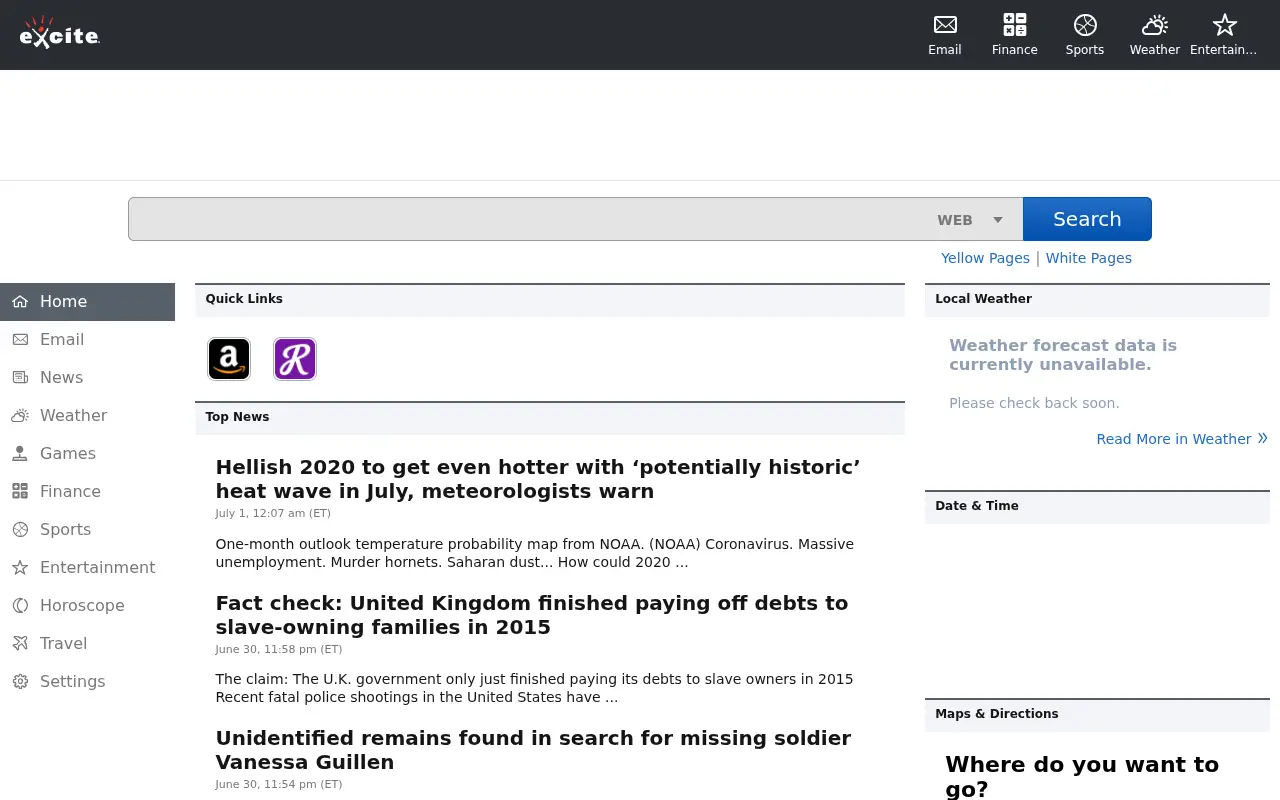This screenshot has height=800, width=1280.
Task: Select Games in the sidebar menu
Action: pos(68,454)
